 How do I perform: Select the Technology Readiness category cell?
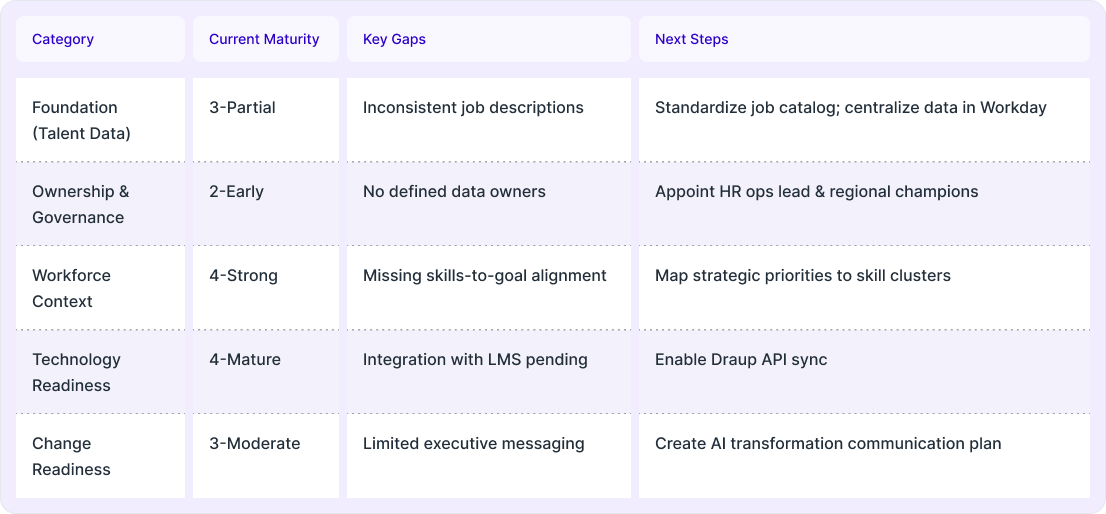(x=100, y=372)
